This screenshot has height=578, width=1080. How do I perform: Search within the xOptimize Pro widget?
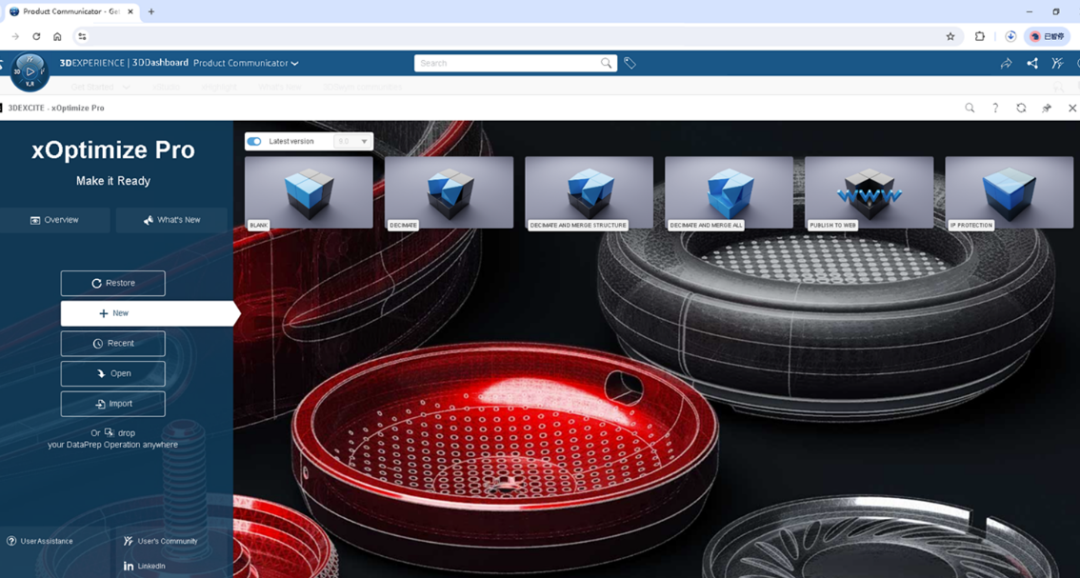970,108
